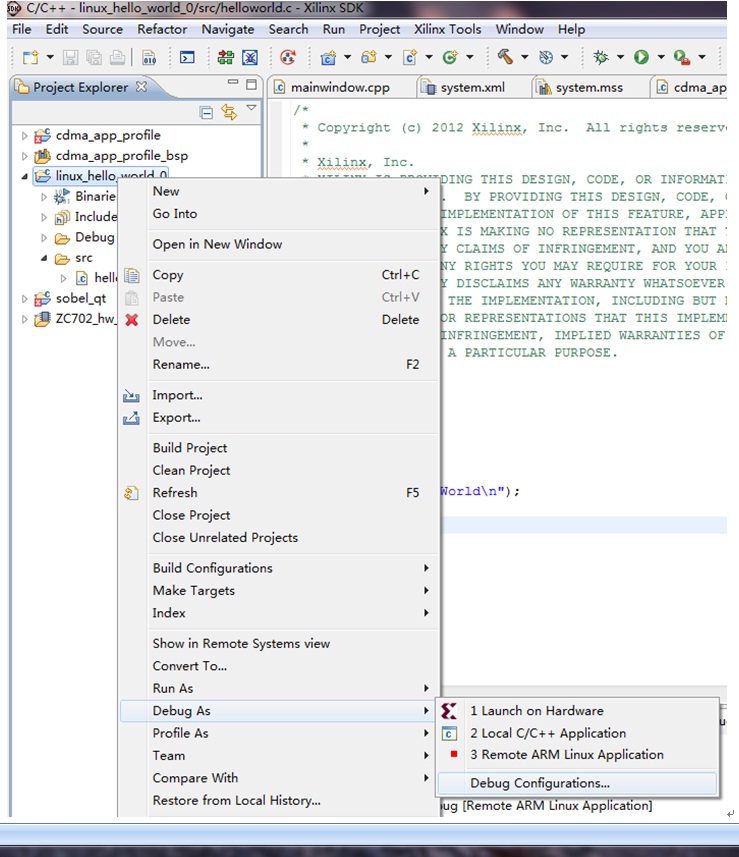Expand the ZC702_hw project node
The height and width of the screenshot is (857, 739).
[x=24, y=319]
